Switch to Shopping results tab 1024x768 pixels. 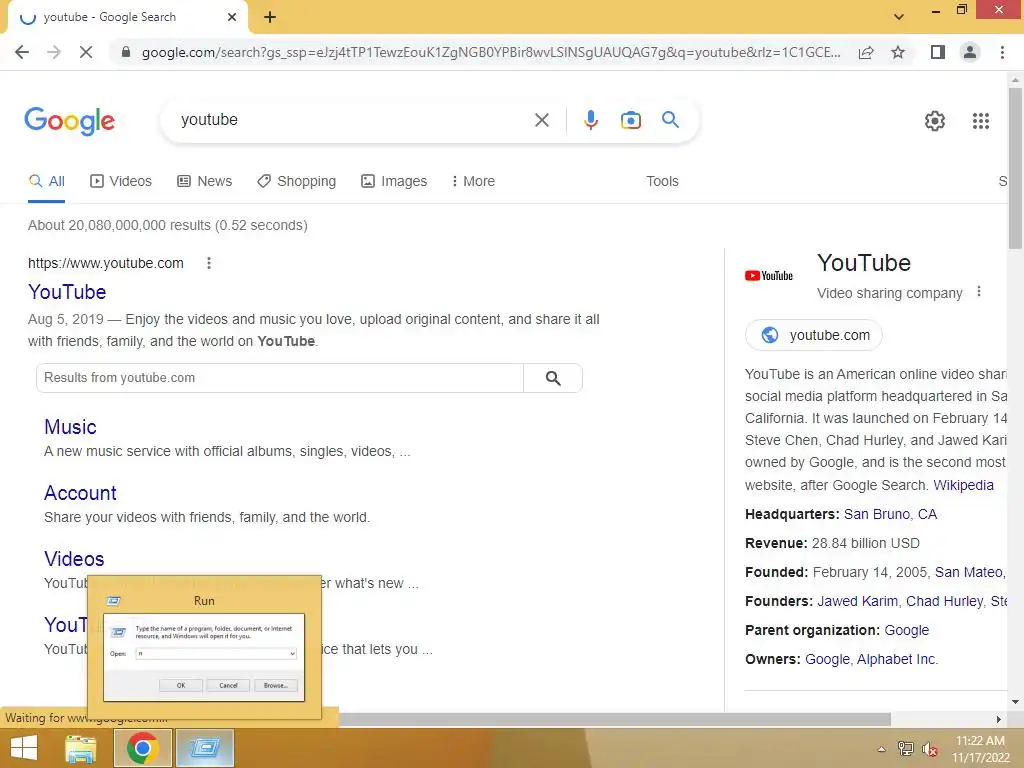[296, 182]
